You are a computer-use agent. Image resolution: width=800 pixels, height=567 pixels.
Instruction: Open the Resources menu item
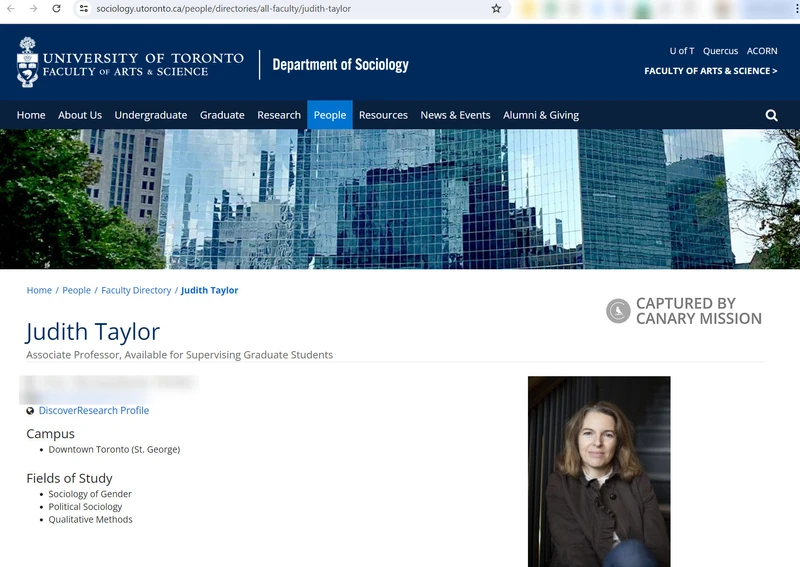click(x=383, y=115)
